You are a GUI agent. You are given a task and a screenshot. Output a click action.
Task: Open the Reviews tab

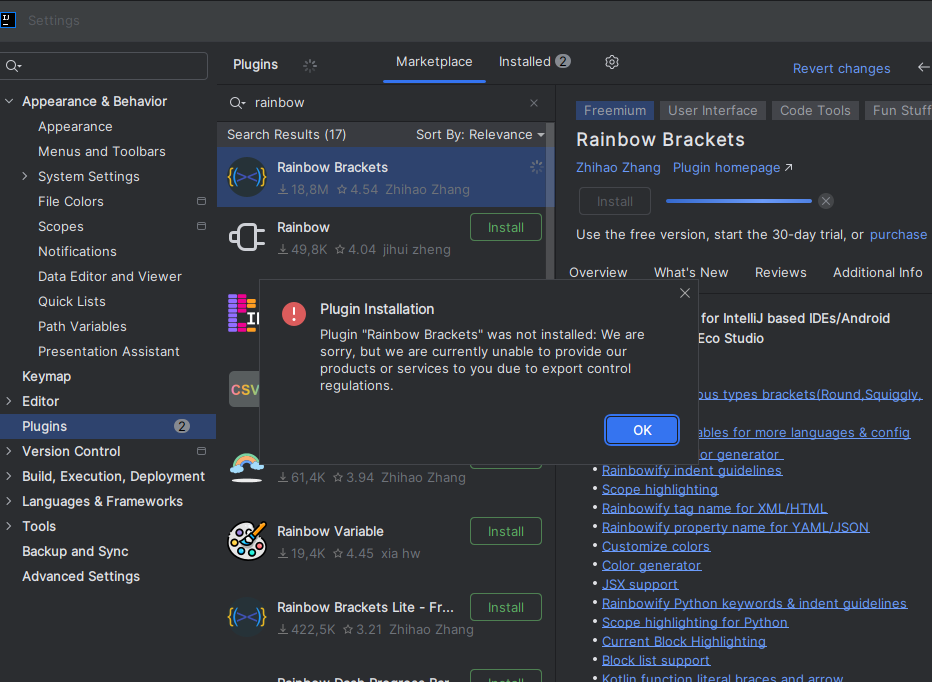pyautogui.click(x=780, y=272)
